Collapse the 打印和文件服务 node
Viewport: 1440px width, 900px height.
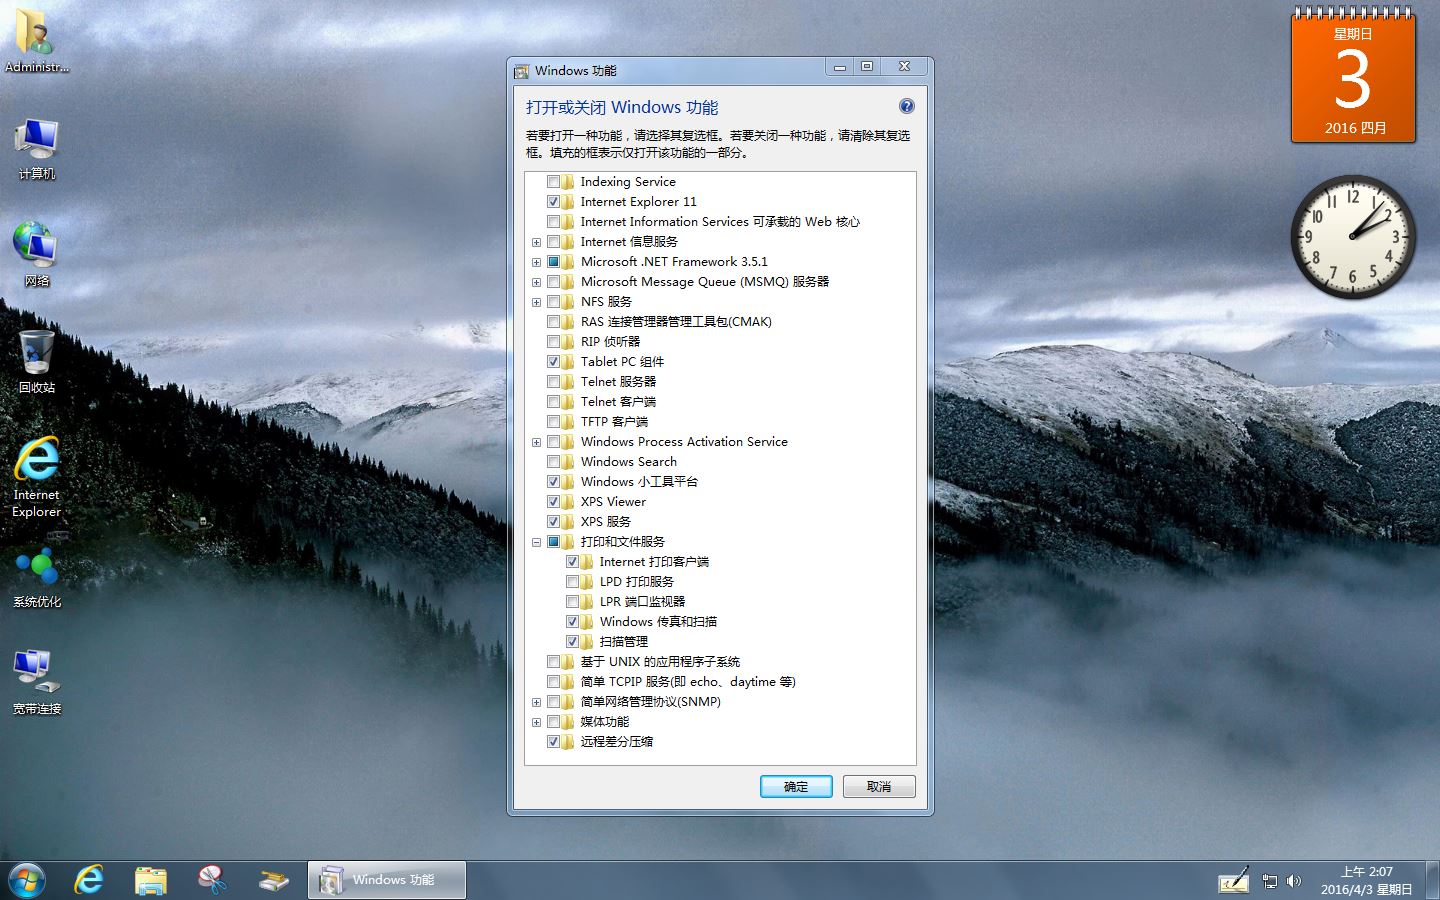(536, 542)
